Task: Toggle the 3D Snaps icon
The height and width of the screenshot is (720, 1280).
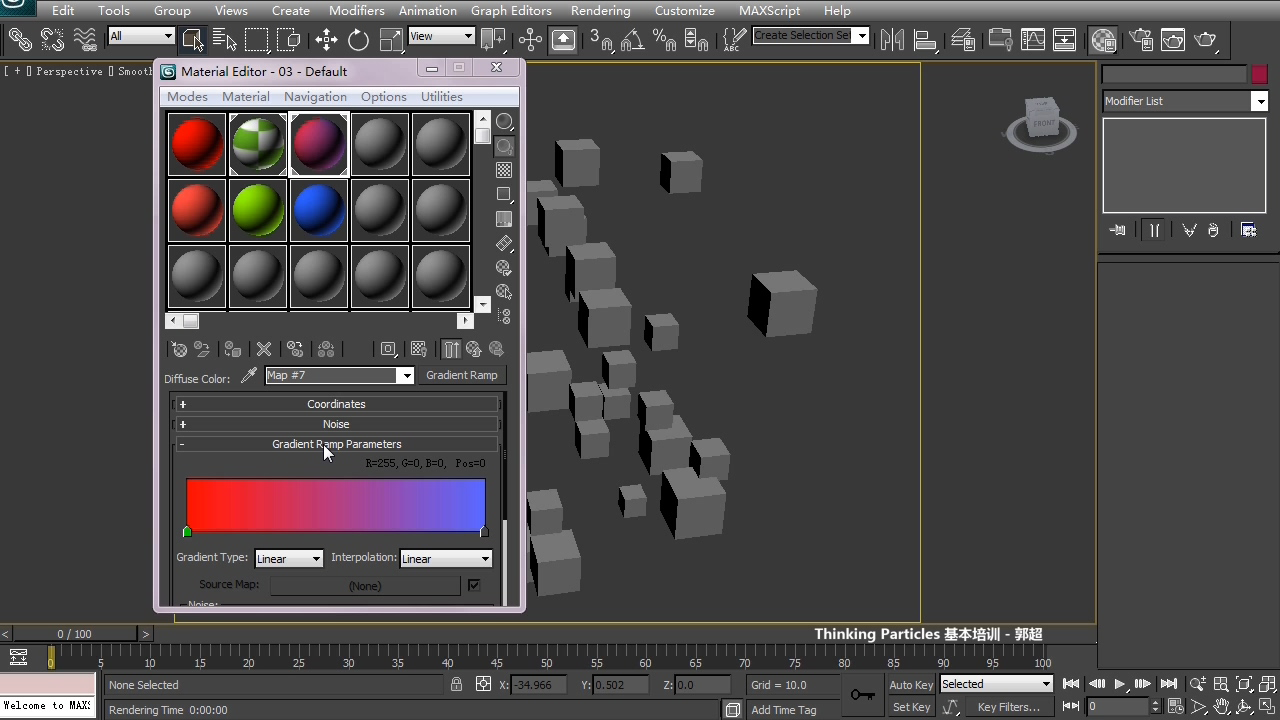Action: (600, 40)
